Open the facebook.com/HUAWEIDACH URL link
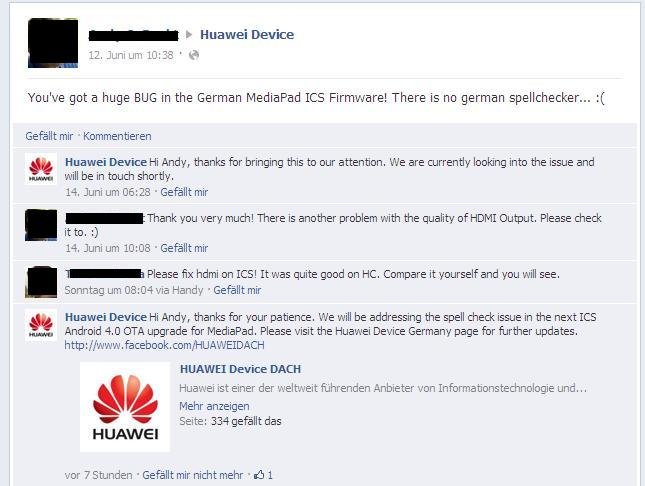This screenshot has height=486, width=645. coord(165,345)
